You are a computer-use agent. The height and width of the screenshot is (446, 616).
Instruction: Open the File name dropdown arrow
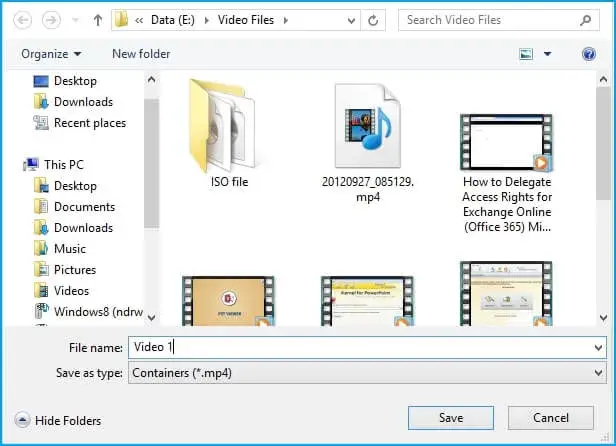598,348
